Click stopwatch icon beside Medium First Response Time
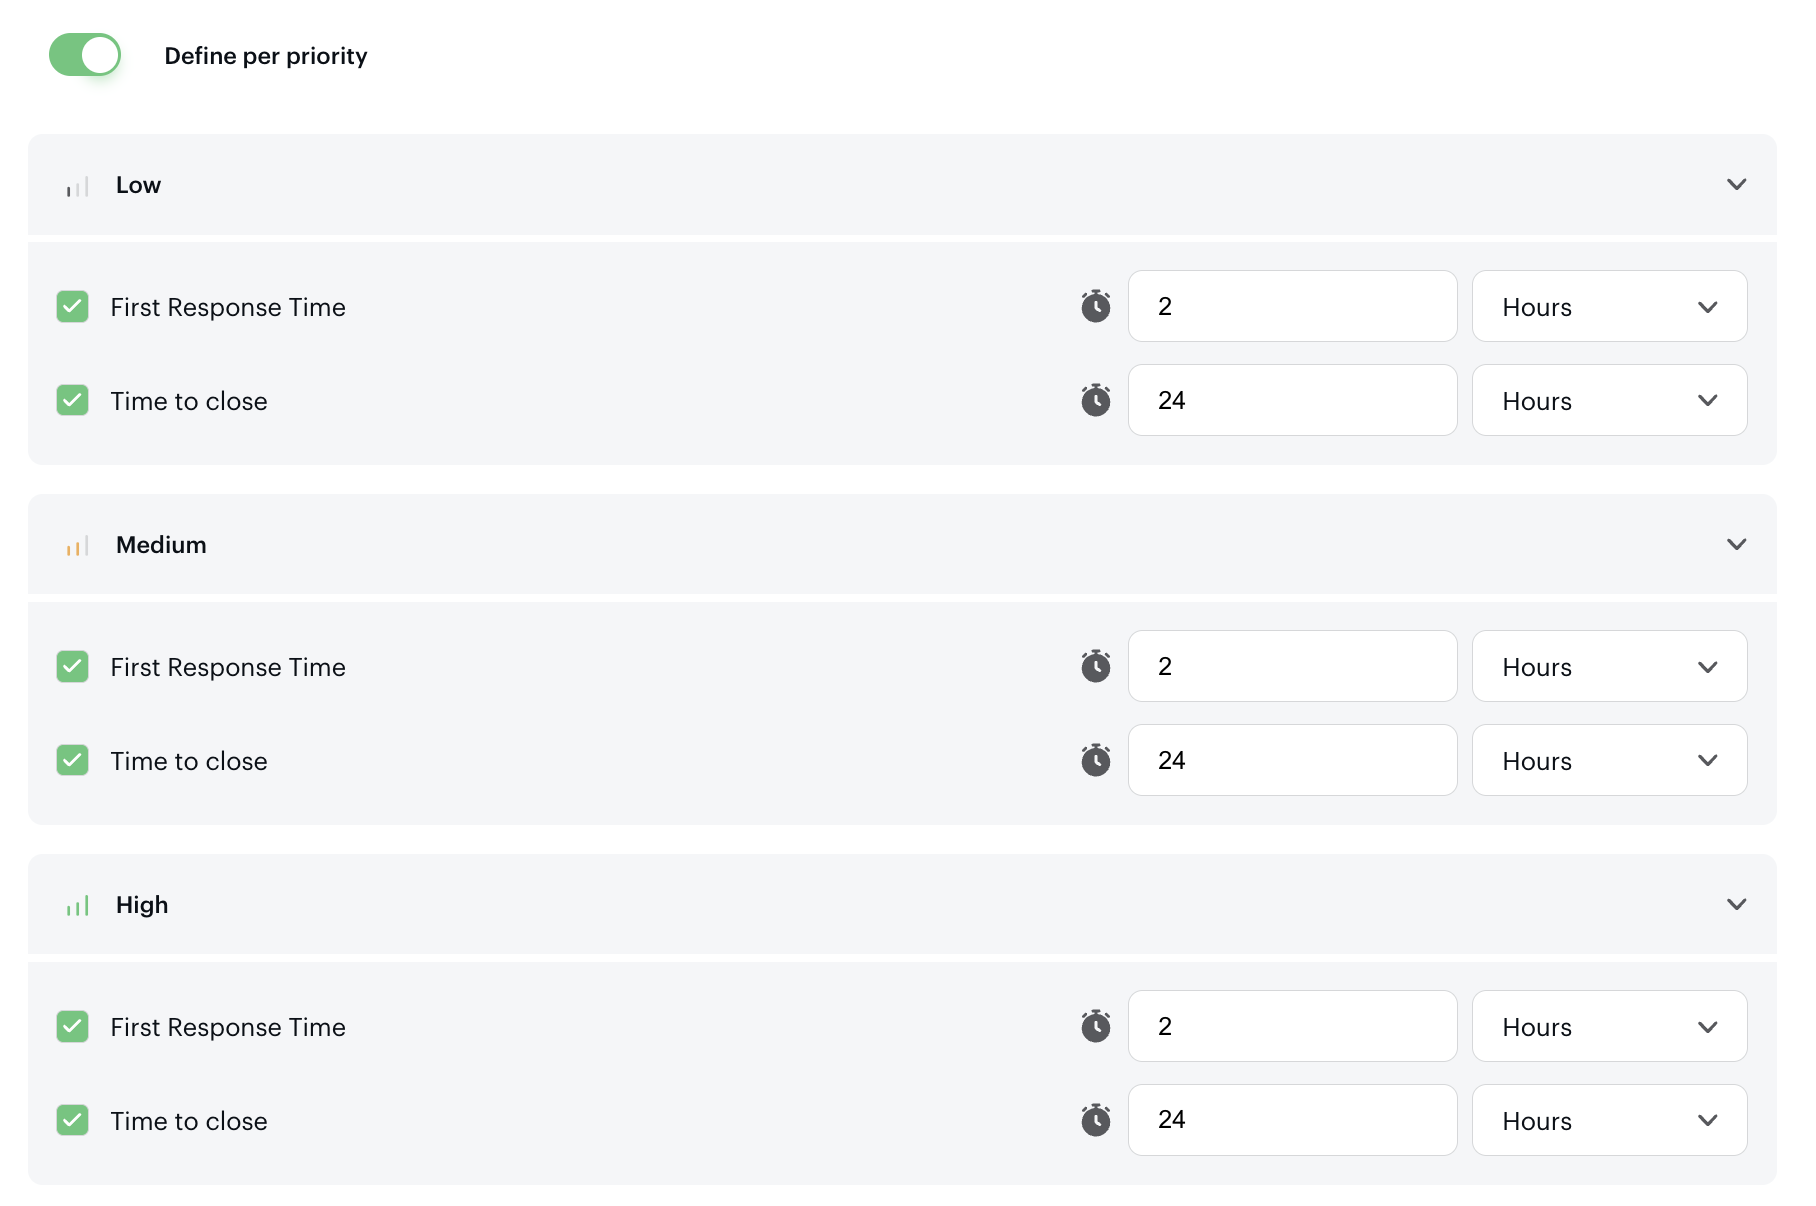The height and width of the screenshot is (1206, 1816). coord(1096,666)
